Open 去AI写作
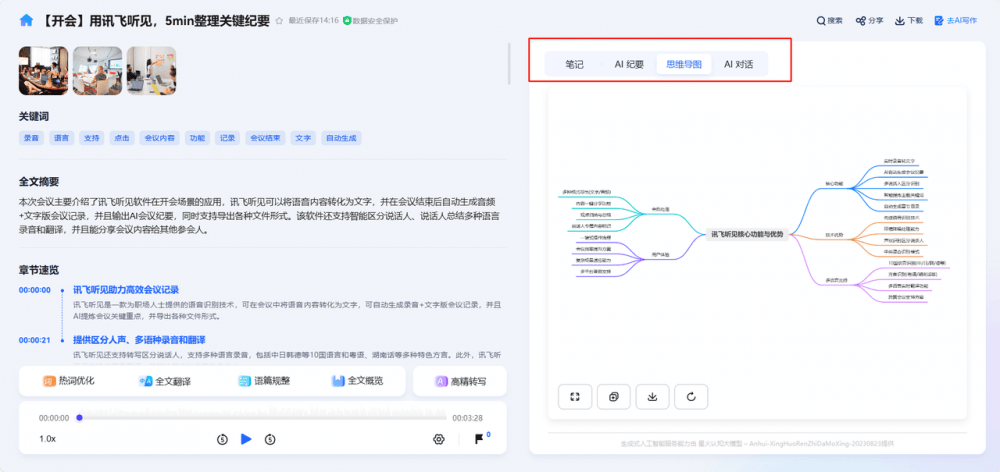The width and height of the screenshot is (1000, 472). [955, 20]
